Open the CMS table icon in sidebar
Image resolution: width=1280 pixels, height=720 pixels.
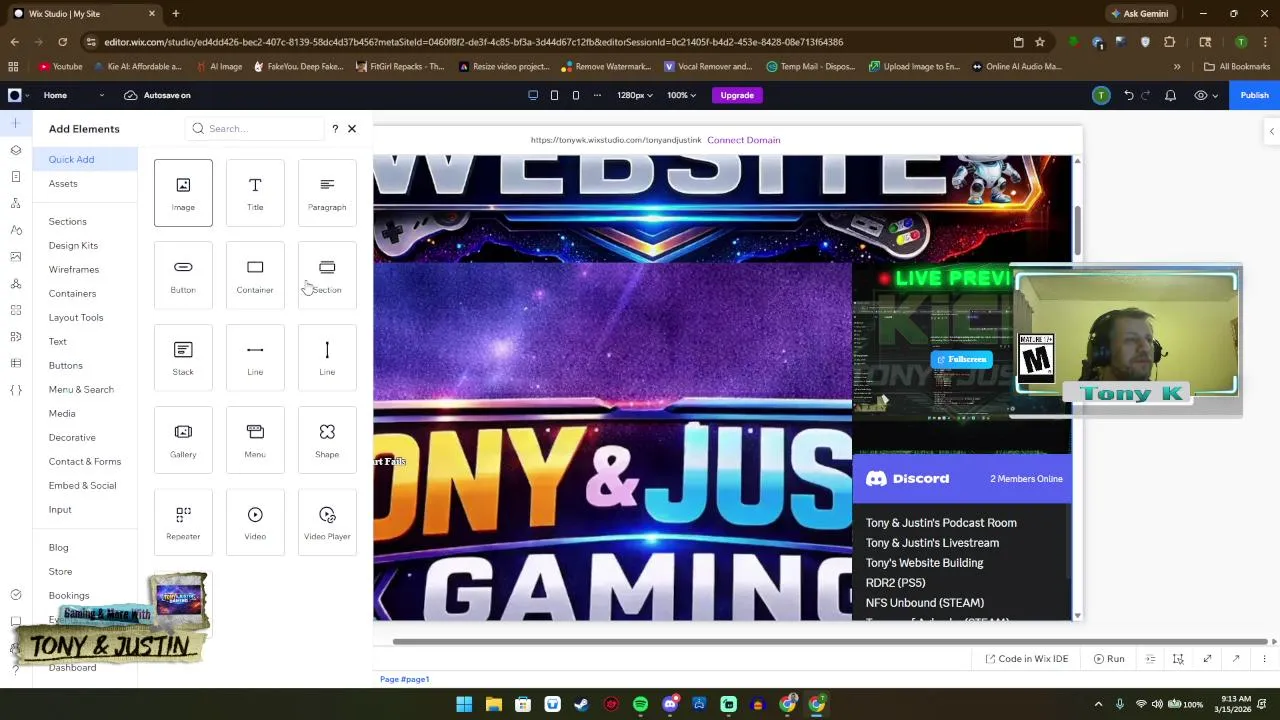pos(15,363)
